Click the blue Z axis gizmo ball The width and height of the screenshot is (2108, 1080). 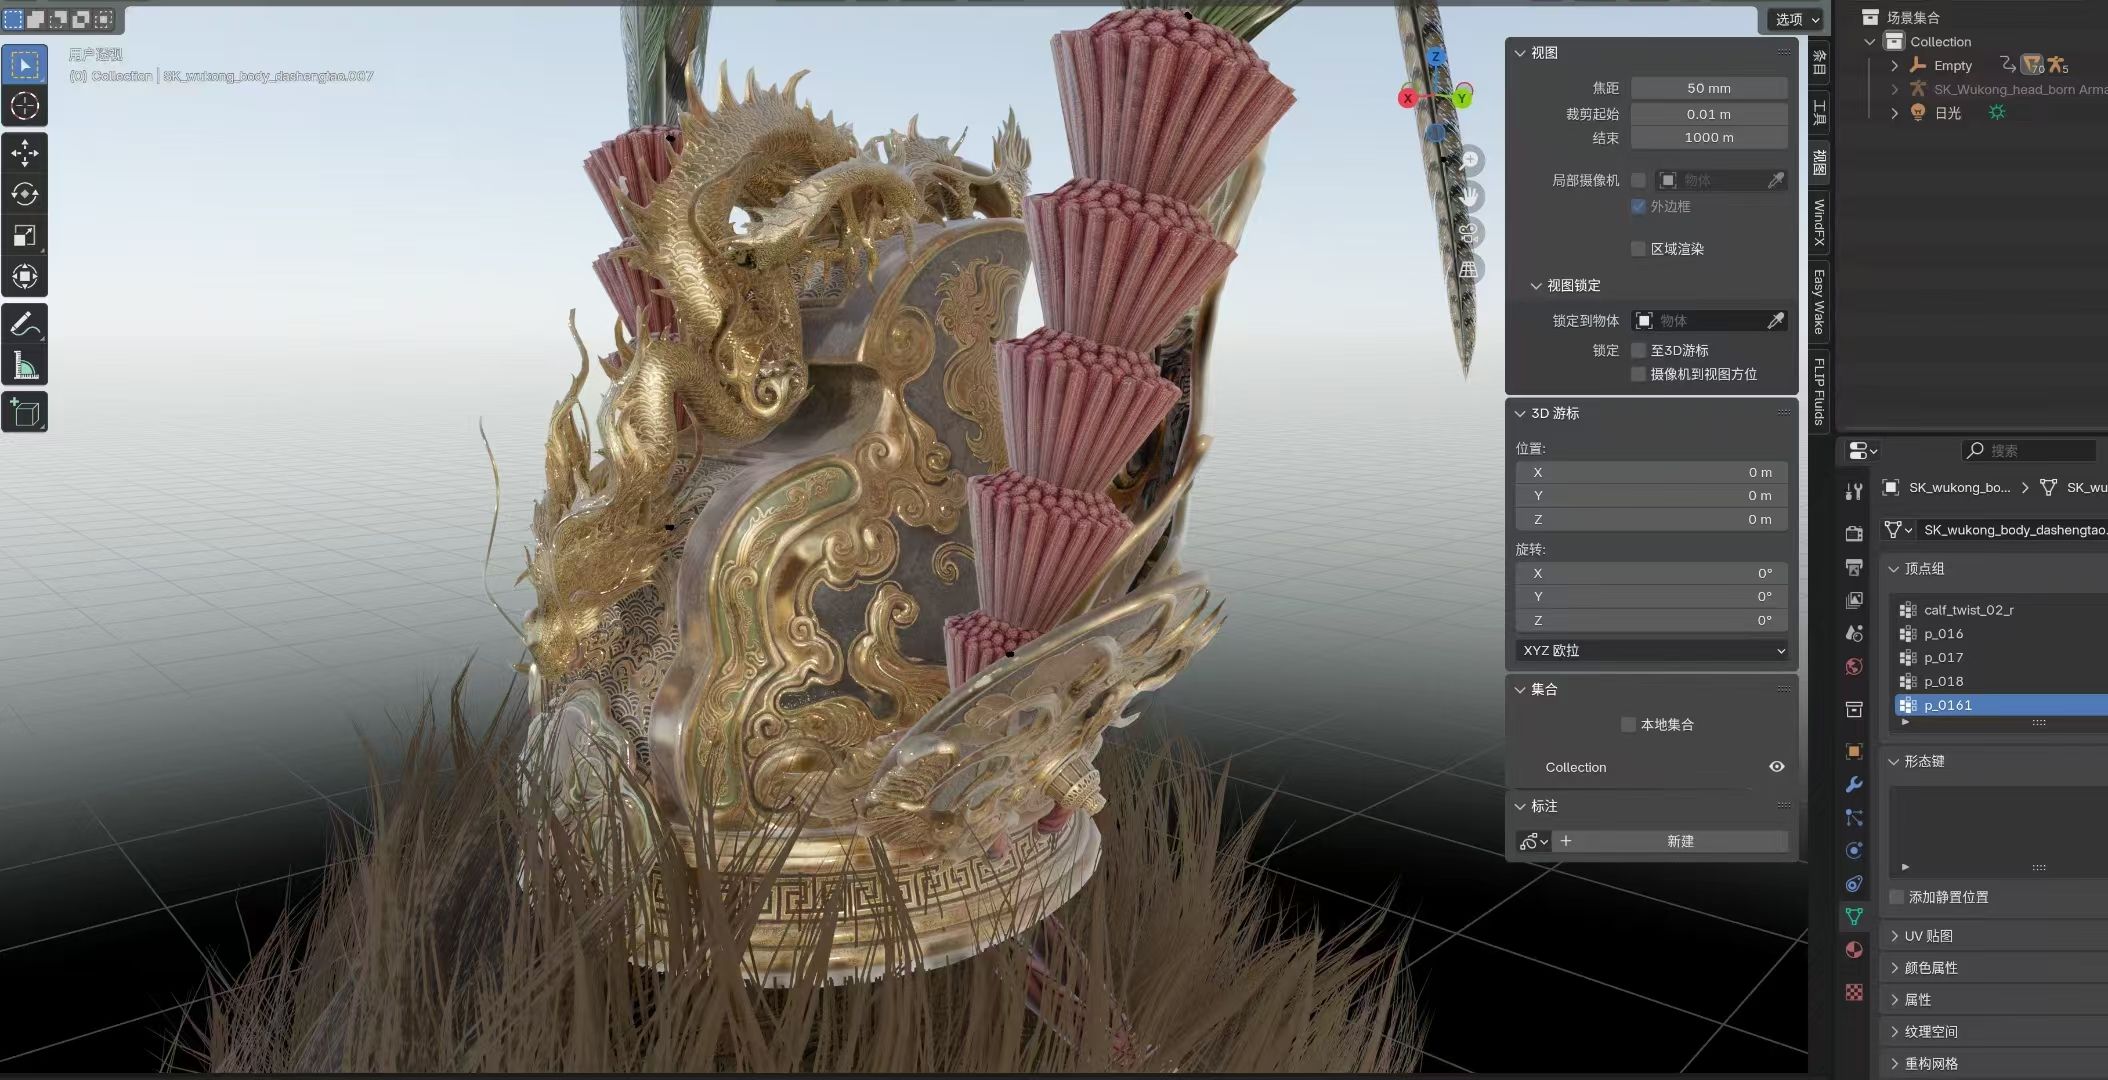pos(1436,56)
